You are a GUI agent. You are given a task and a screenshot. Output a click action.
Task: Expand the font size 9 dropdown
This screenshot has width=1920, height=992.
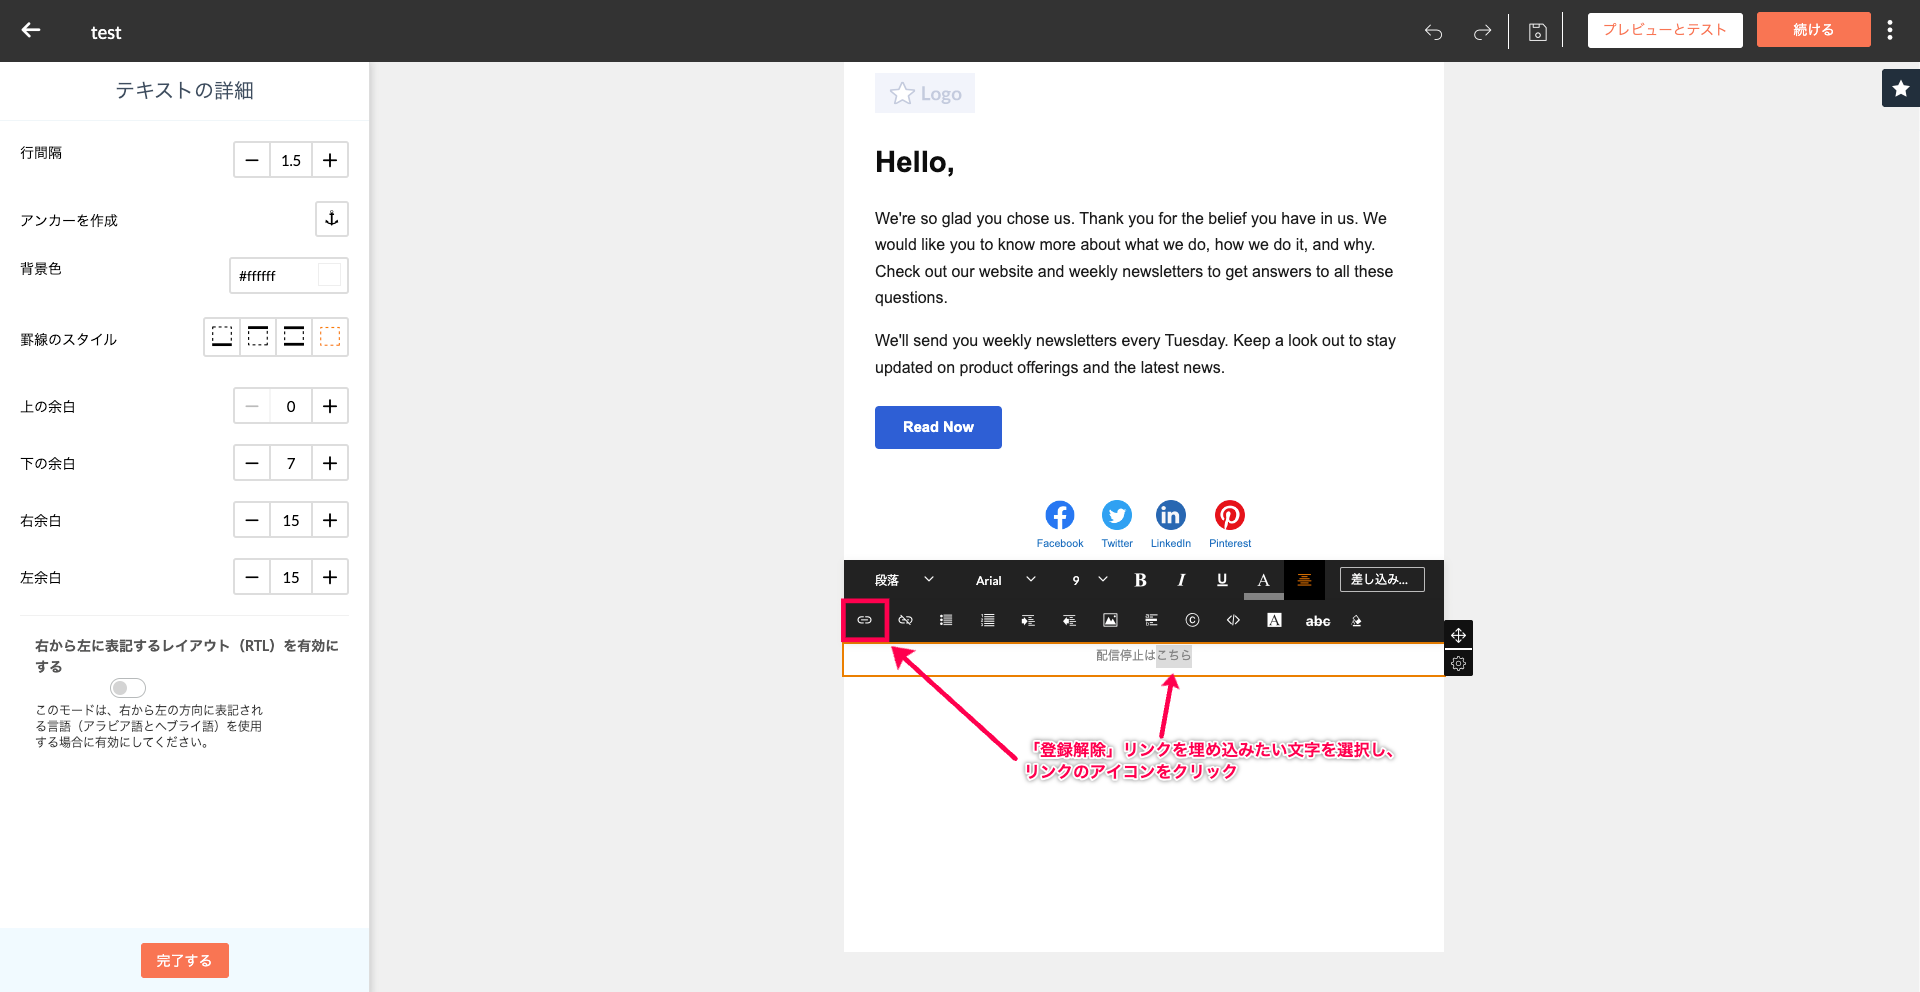tap(1089, 580)
